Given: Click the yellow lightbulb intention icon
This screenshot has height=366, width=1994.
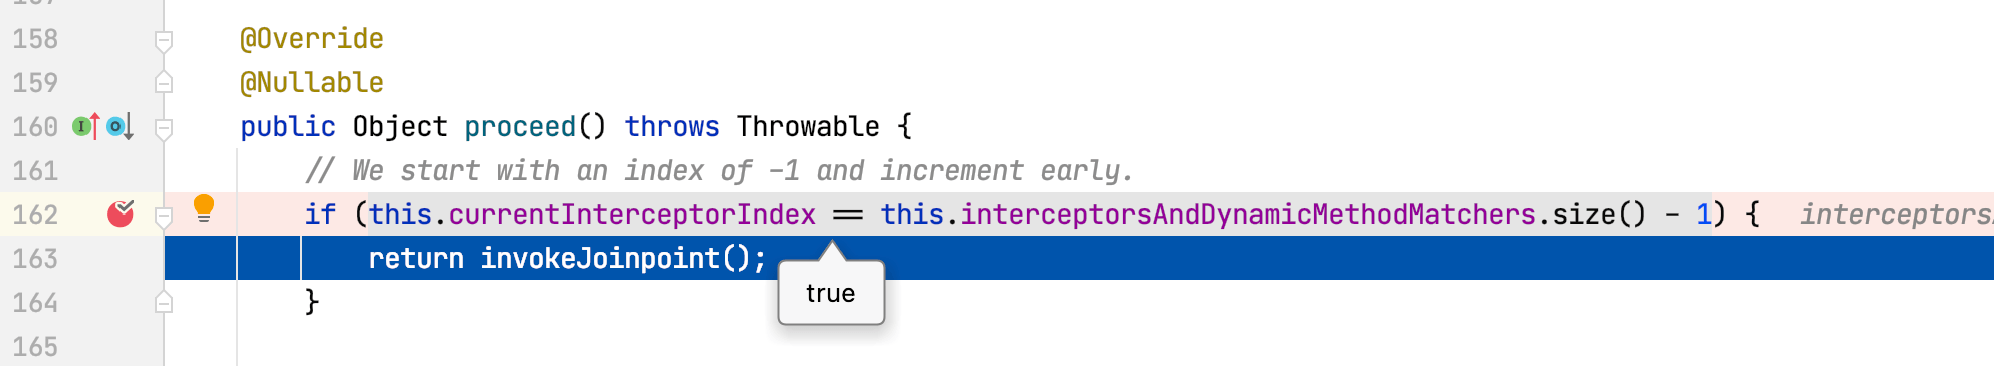Looking at the screenshot, I should click(204, 208).
